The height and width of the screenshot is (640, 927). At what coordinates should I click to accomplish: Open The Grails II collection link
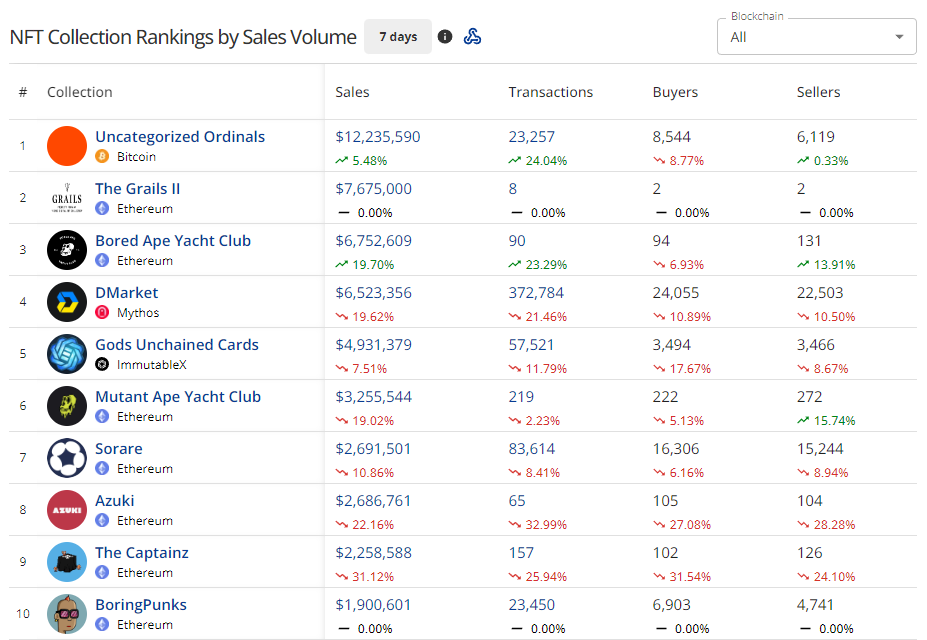click(138, 189)
